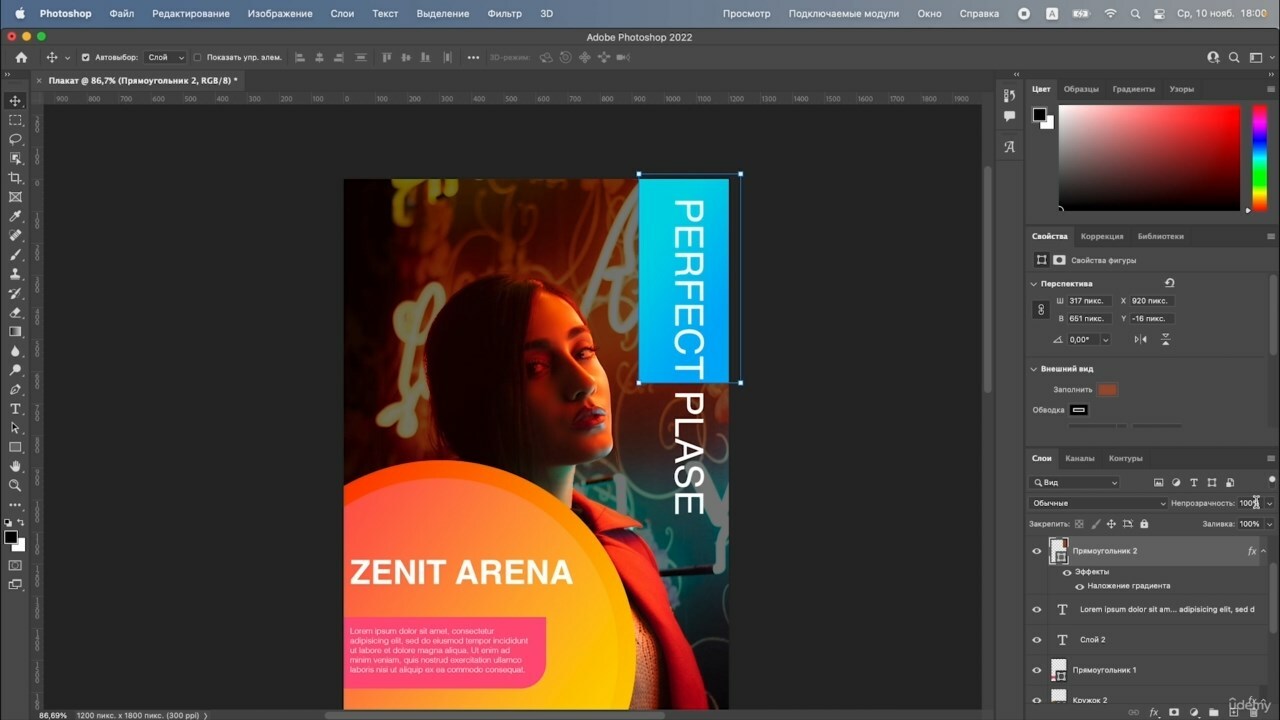Screen dimensions: 1280x720
Task: Choose the Horizontal Type tool
Action: pyautogui.click(x=15, y=409)
